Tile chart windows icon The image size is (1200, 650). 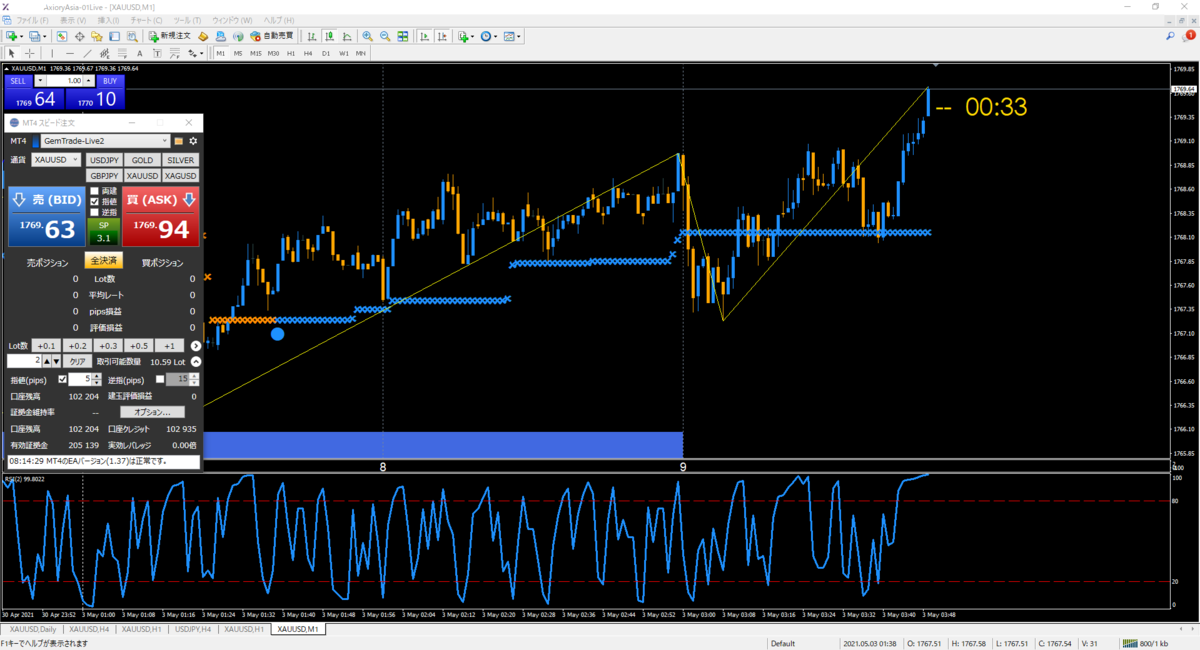(x=402, y=36)
